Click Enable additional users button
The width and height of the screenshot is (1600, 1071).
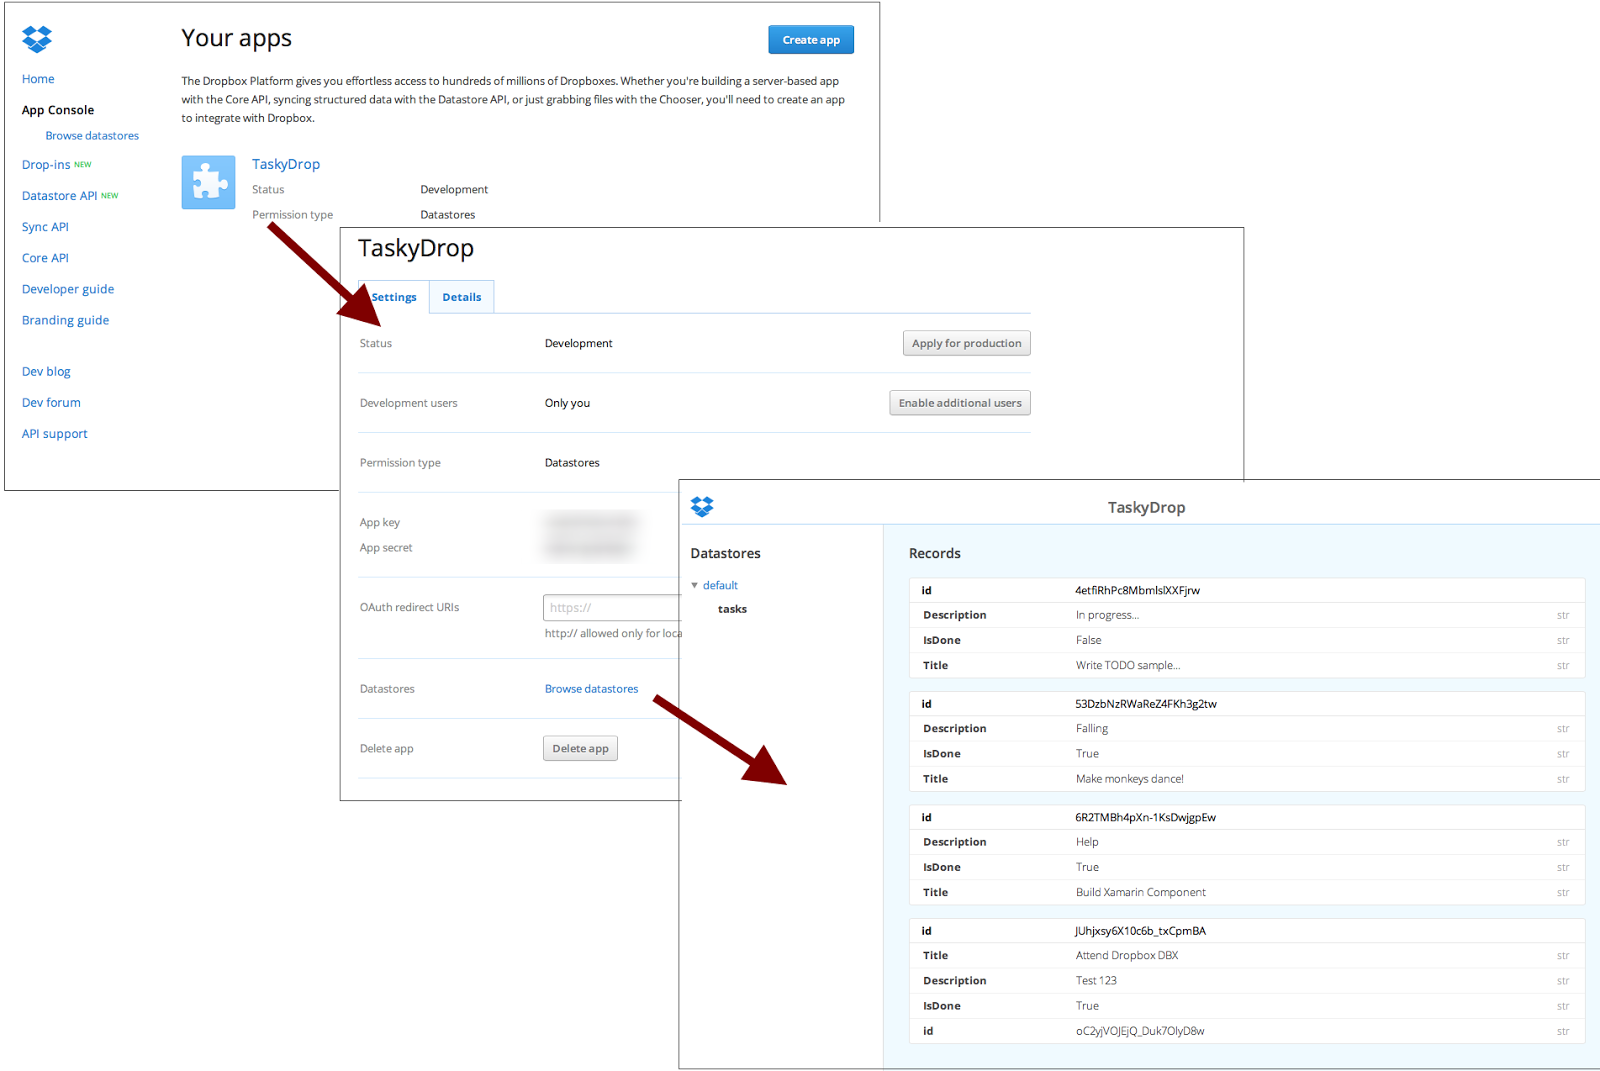pyautogui.click(x=960, y=403)
